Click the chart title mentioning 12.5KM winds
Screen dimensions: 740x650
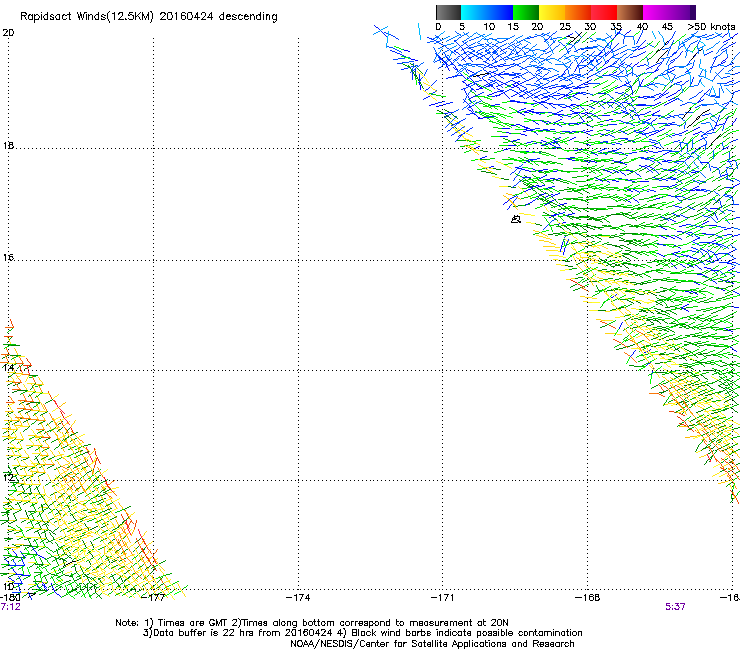tap(149, 17)
